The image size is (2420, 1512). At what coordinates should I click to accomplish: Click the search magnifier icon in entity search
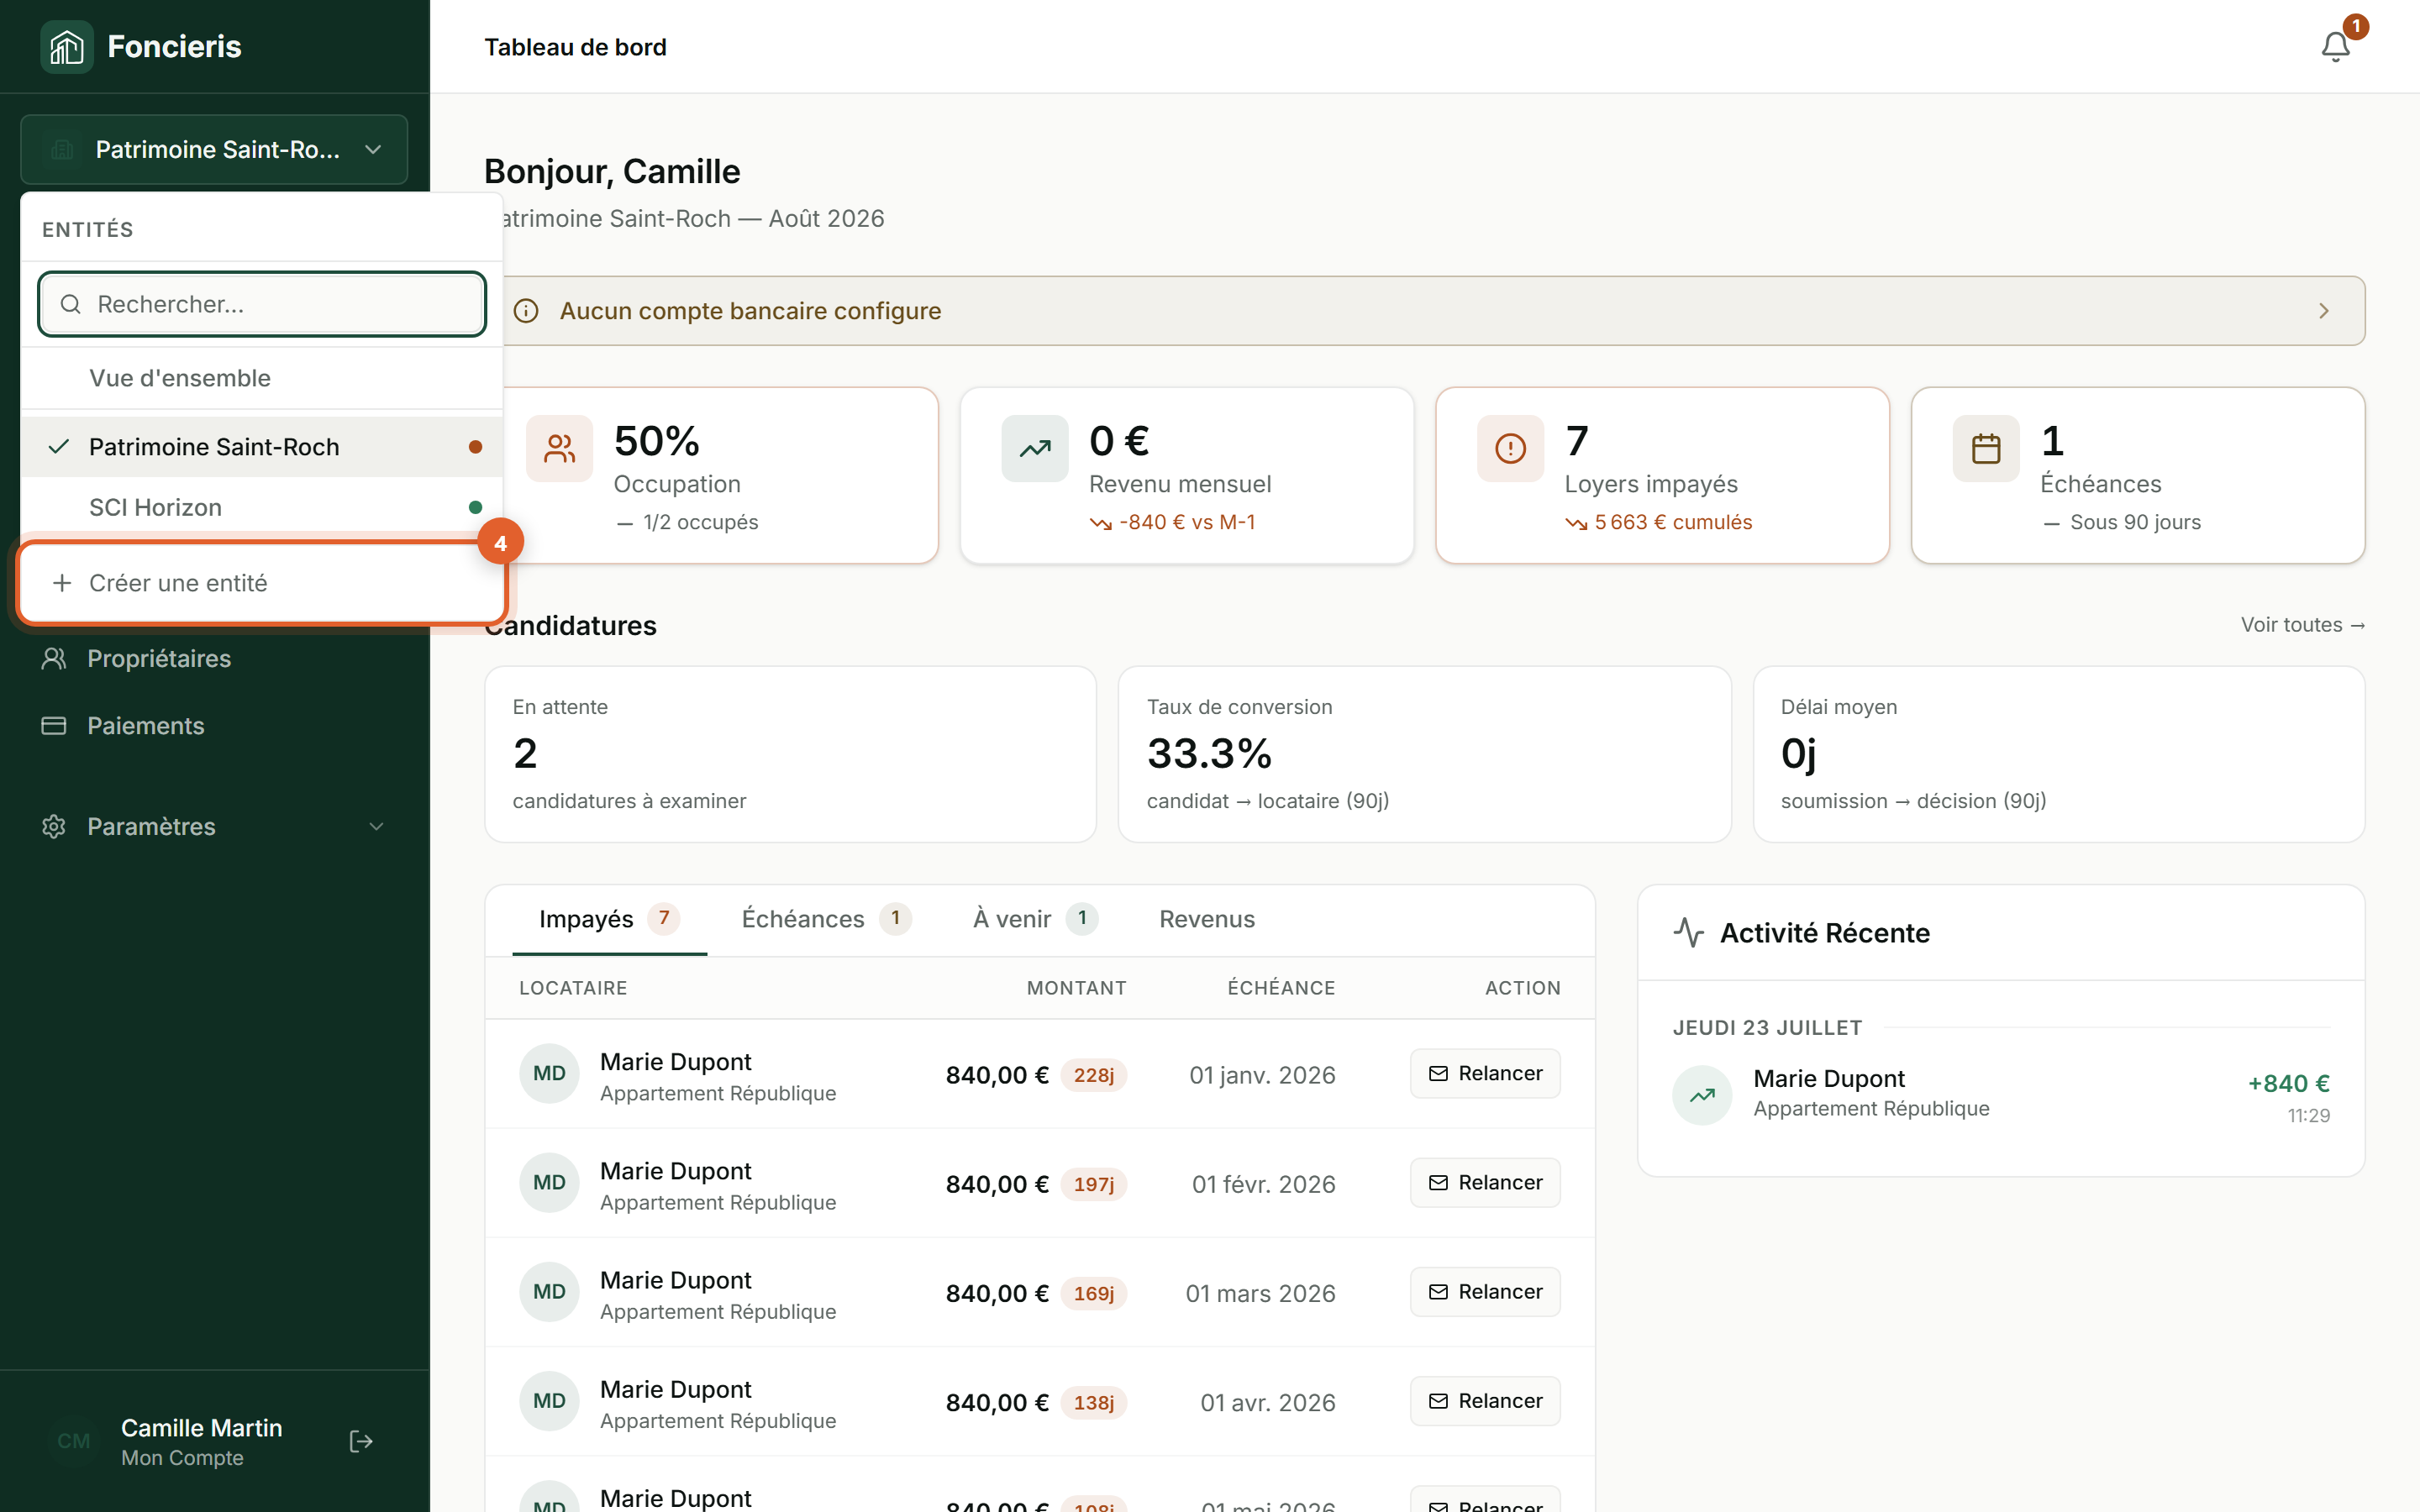[70, 304]
